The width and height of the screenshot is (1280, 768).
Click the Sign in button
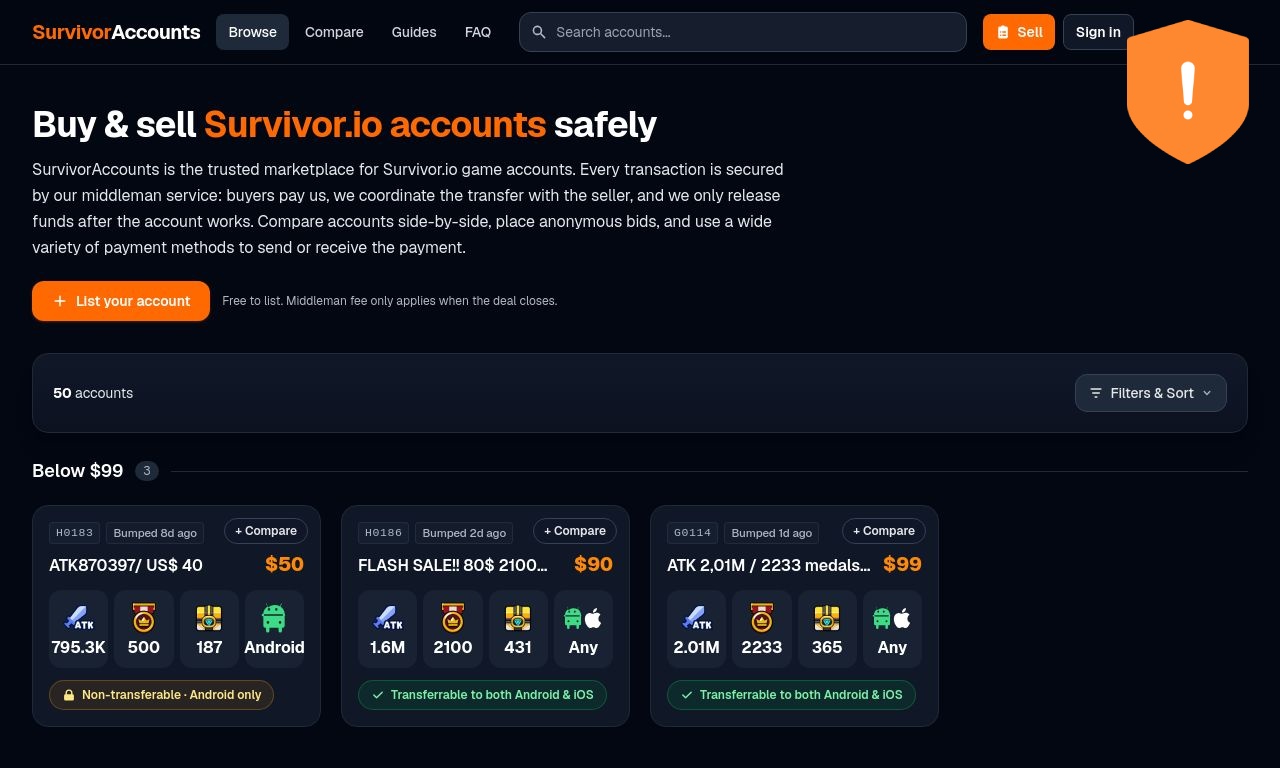coord(1098,32)
